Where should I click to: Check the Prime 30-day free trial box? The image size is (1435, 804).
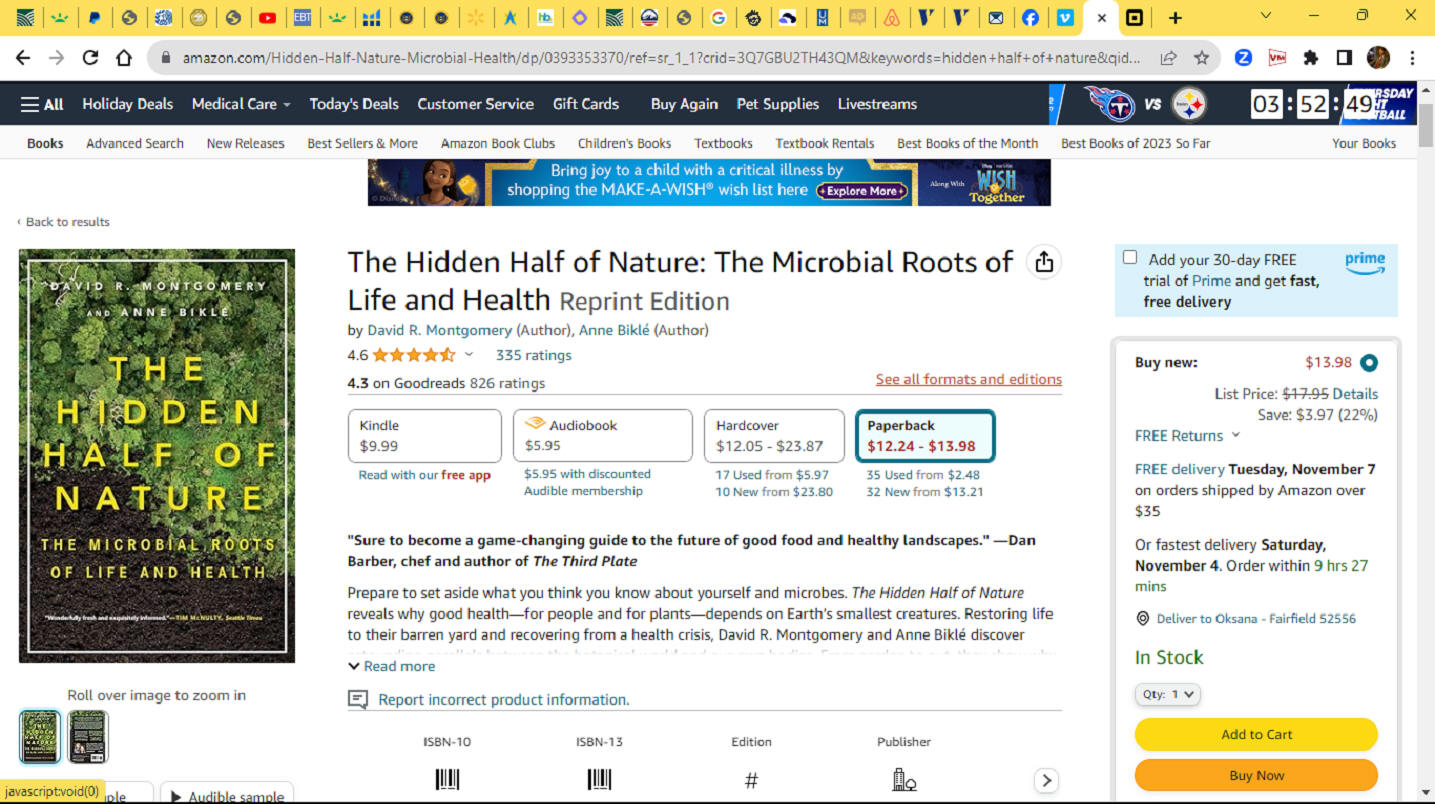click(x=1130, y=258)
